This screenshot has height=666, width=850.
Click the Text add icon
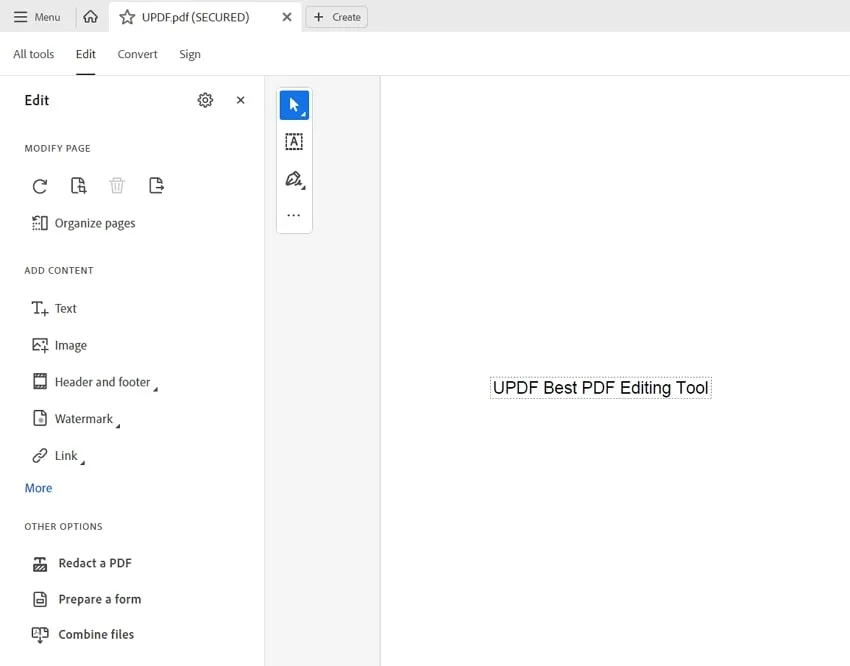(40, 308)
